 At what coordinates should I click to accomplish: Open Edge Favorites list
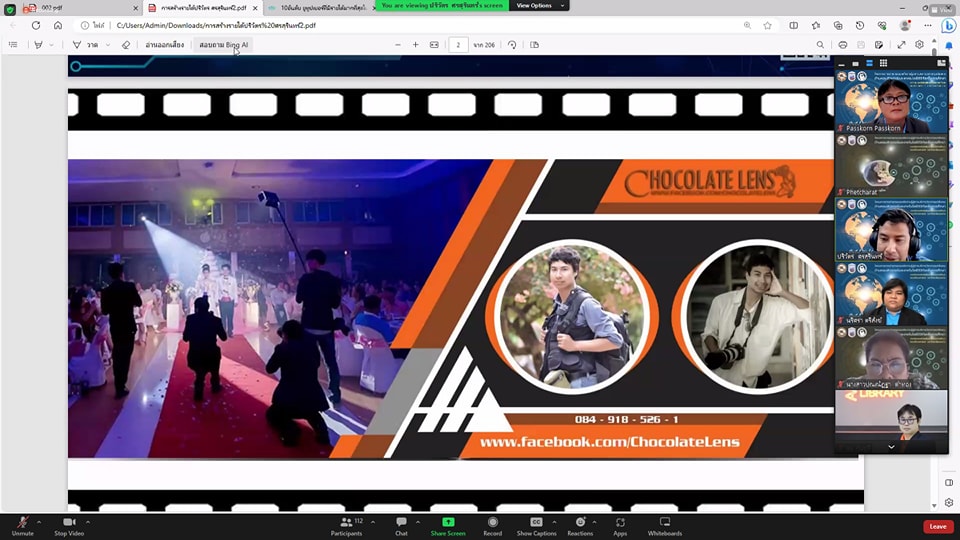pyautogui.click(x=816, y=26)
